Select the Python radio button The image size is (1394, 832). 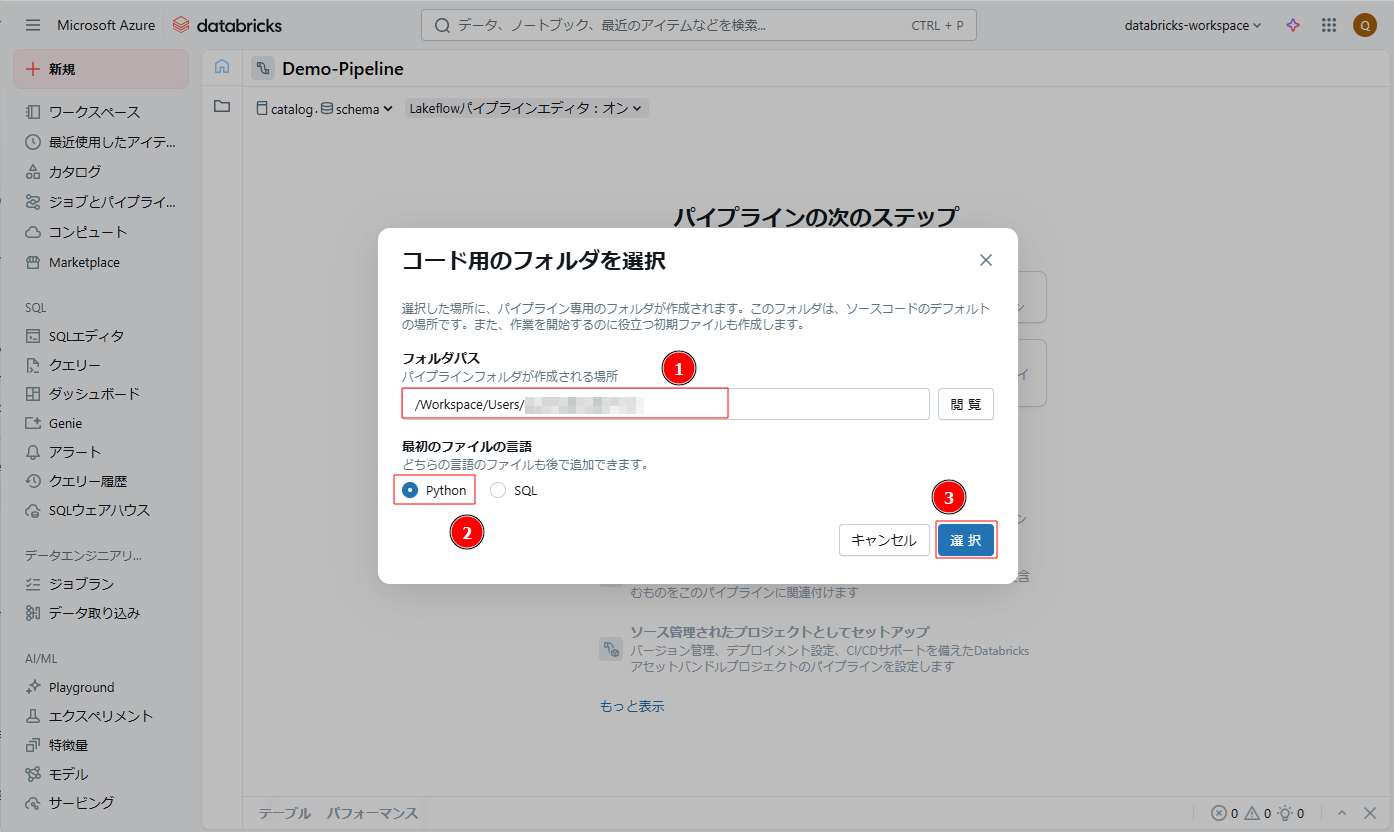(x=410, y=490)
